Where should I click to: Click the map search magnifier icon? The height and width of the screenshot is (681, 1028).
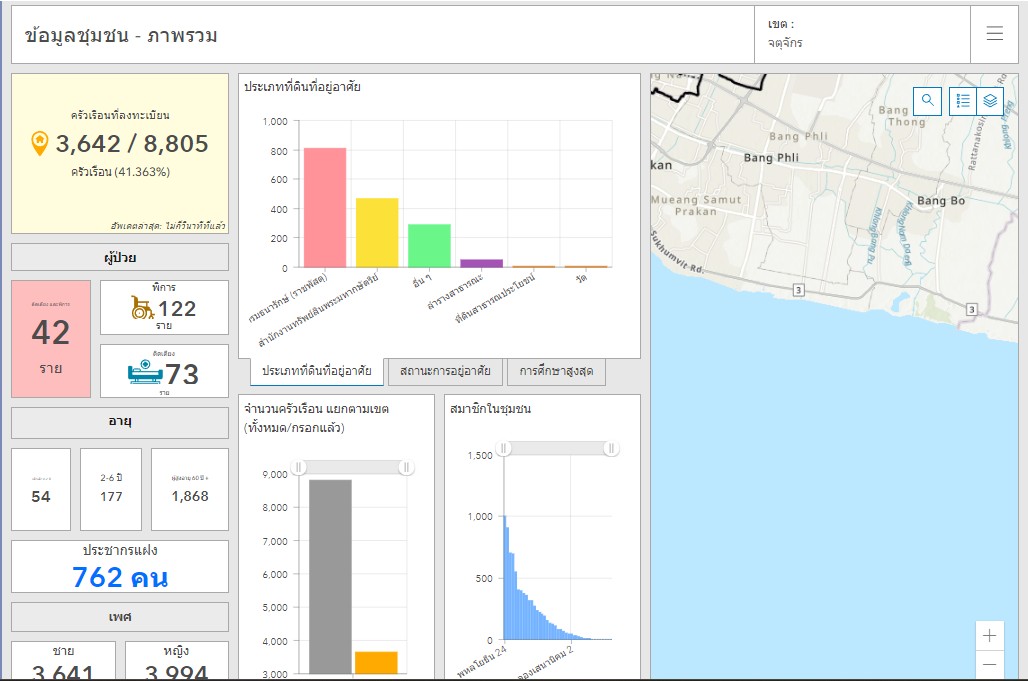(x=928, y=100)
